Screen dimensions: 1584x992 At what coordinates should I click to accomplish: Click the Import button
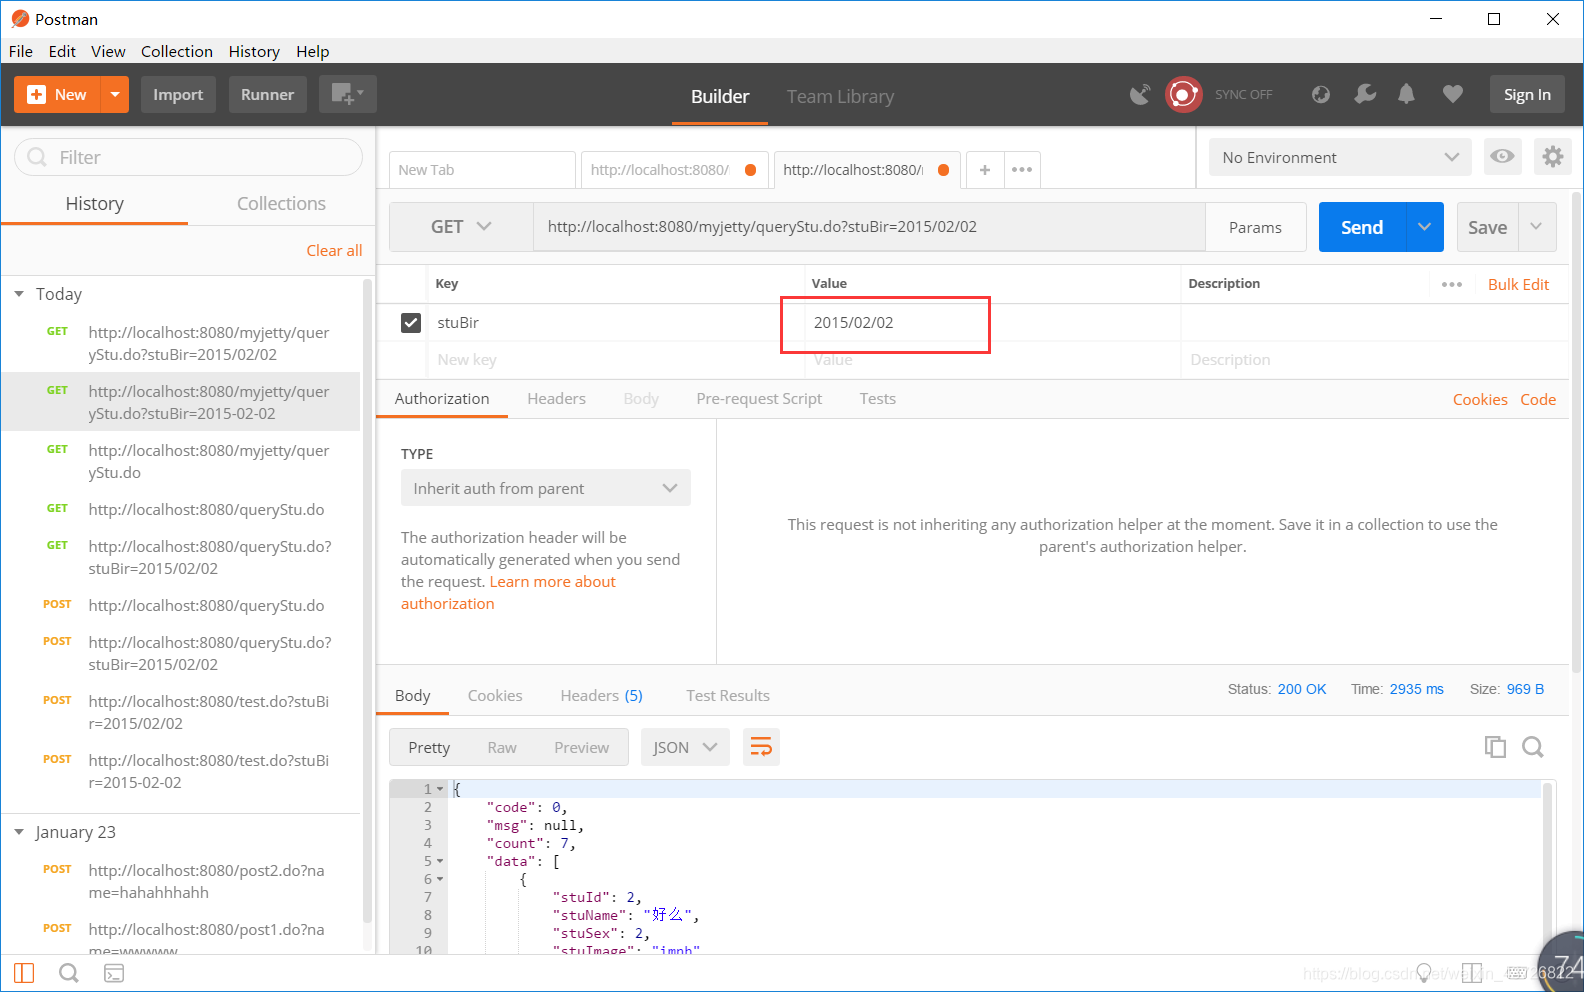pos(178,94)
